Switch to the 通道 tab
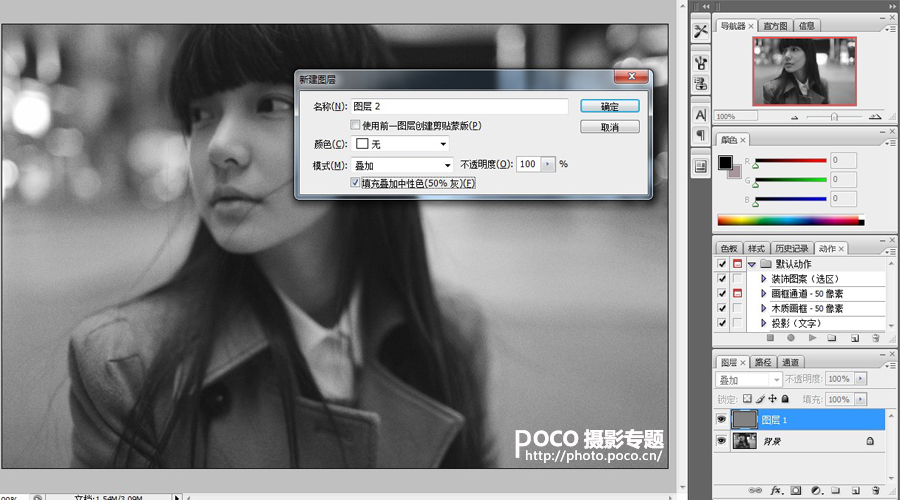Viewport: 900px width, 500px height. (x=790, y=362)
